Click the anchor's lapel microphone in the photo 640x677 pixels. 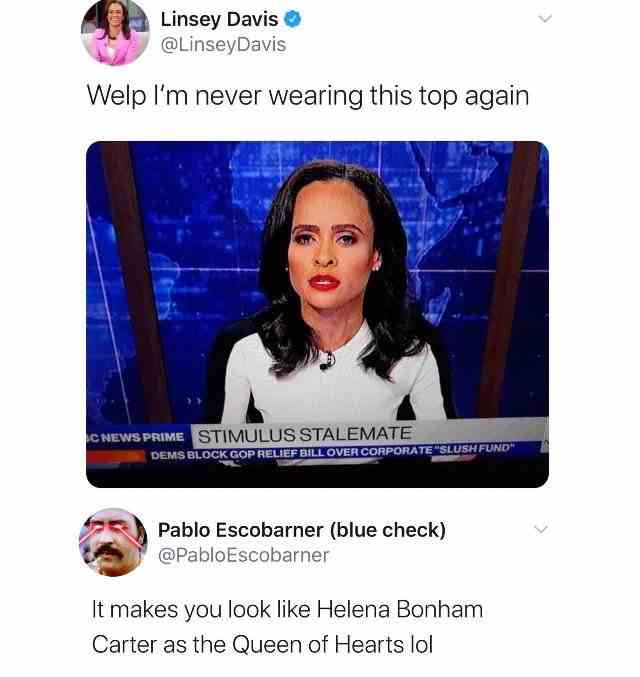click(327, 361)
